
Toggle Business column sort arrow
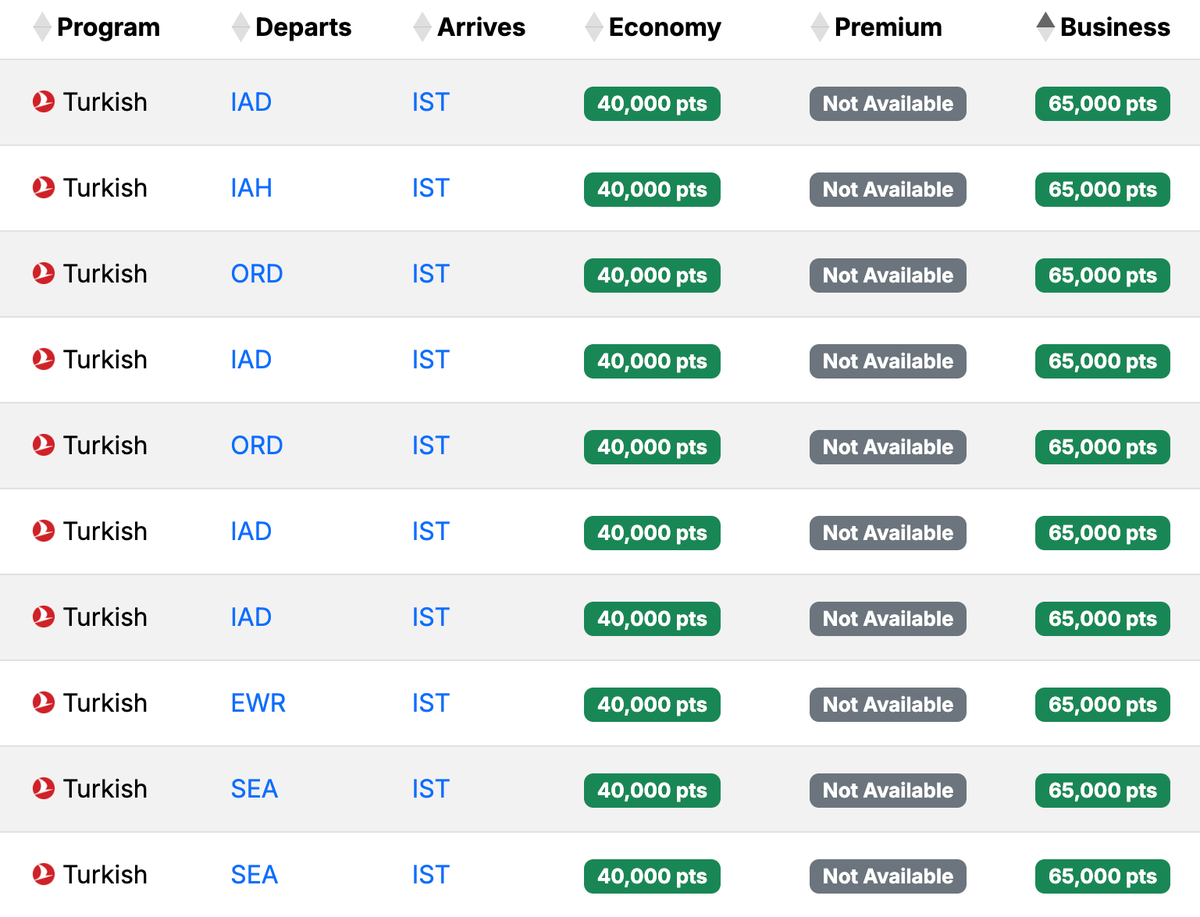click(x=1046, y=27)
